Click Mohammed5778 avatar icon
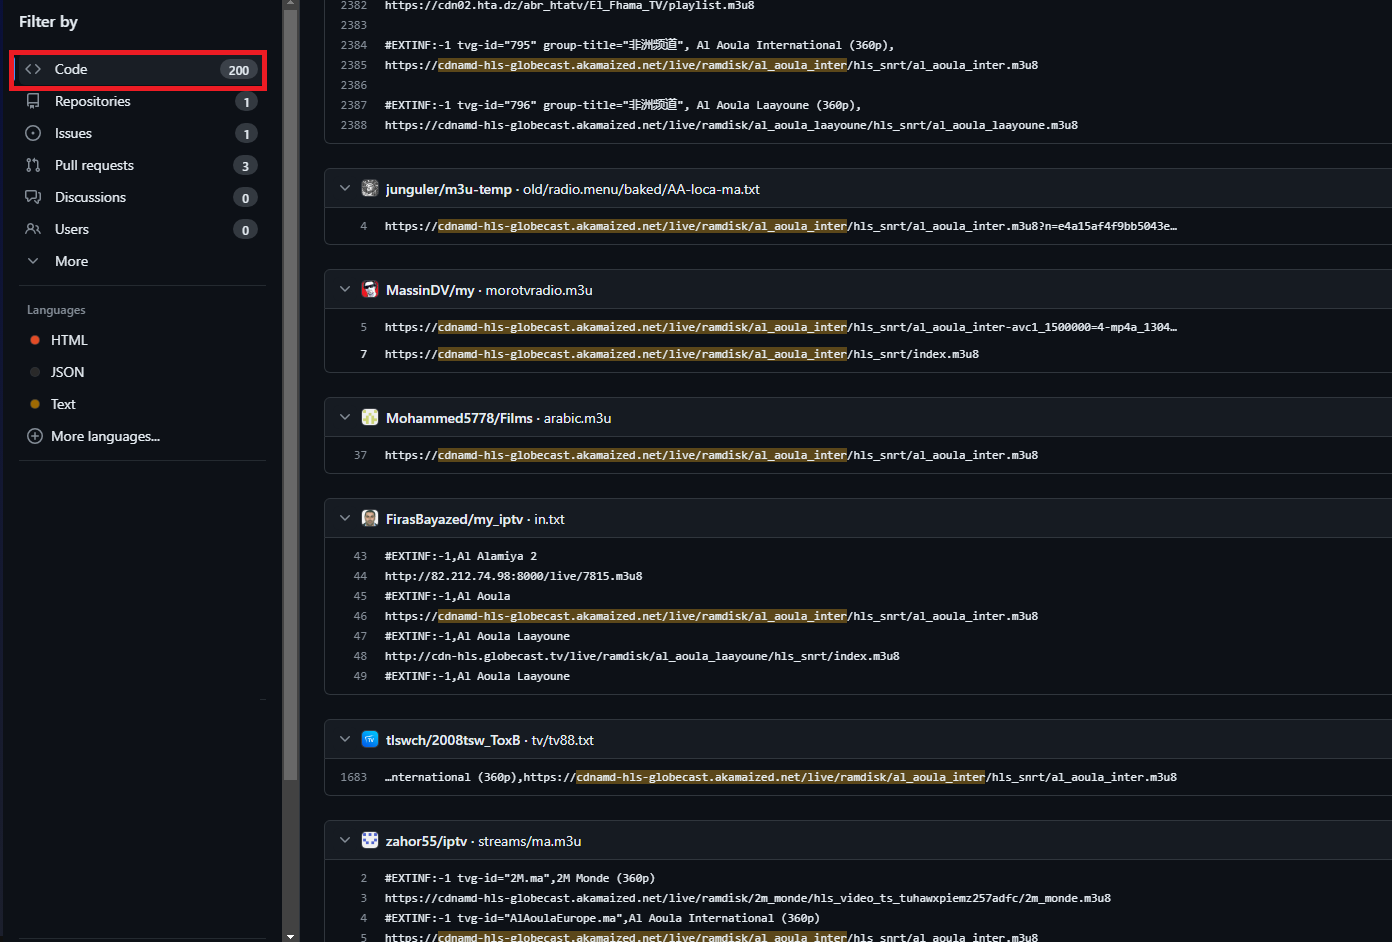Viewport: 1392px width, 942px height. [x=370, y=417]
